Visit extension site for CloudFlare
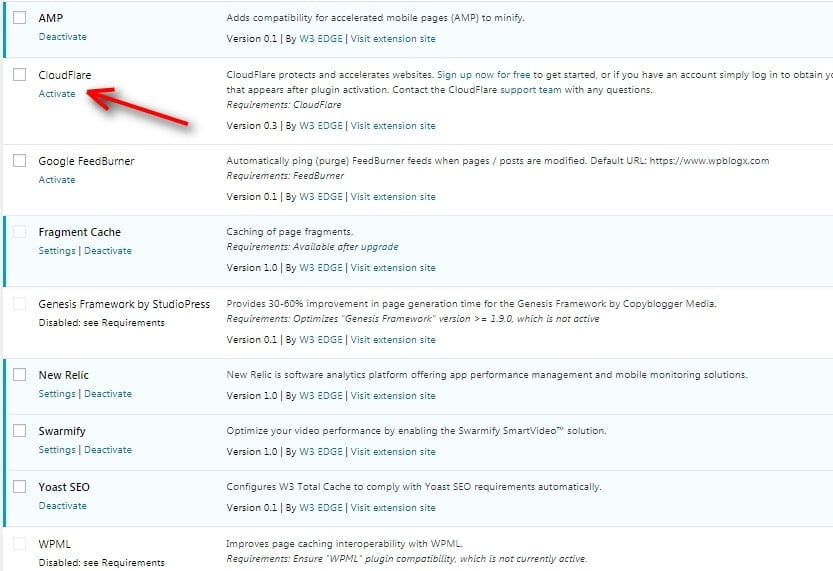 393,126
